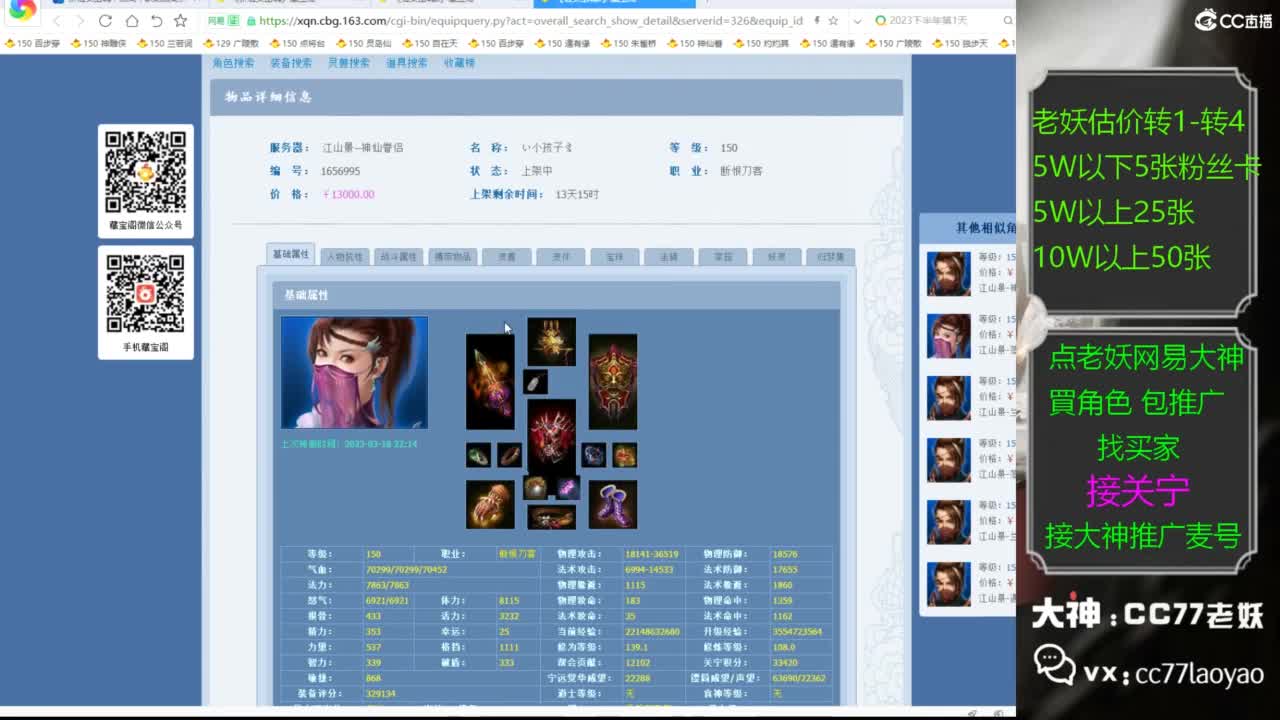Click the 手机藏宝阁 QR code
The width and height of the screenshot is (1280, 720).
click(x=146, y=294)
